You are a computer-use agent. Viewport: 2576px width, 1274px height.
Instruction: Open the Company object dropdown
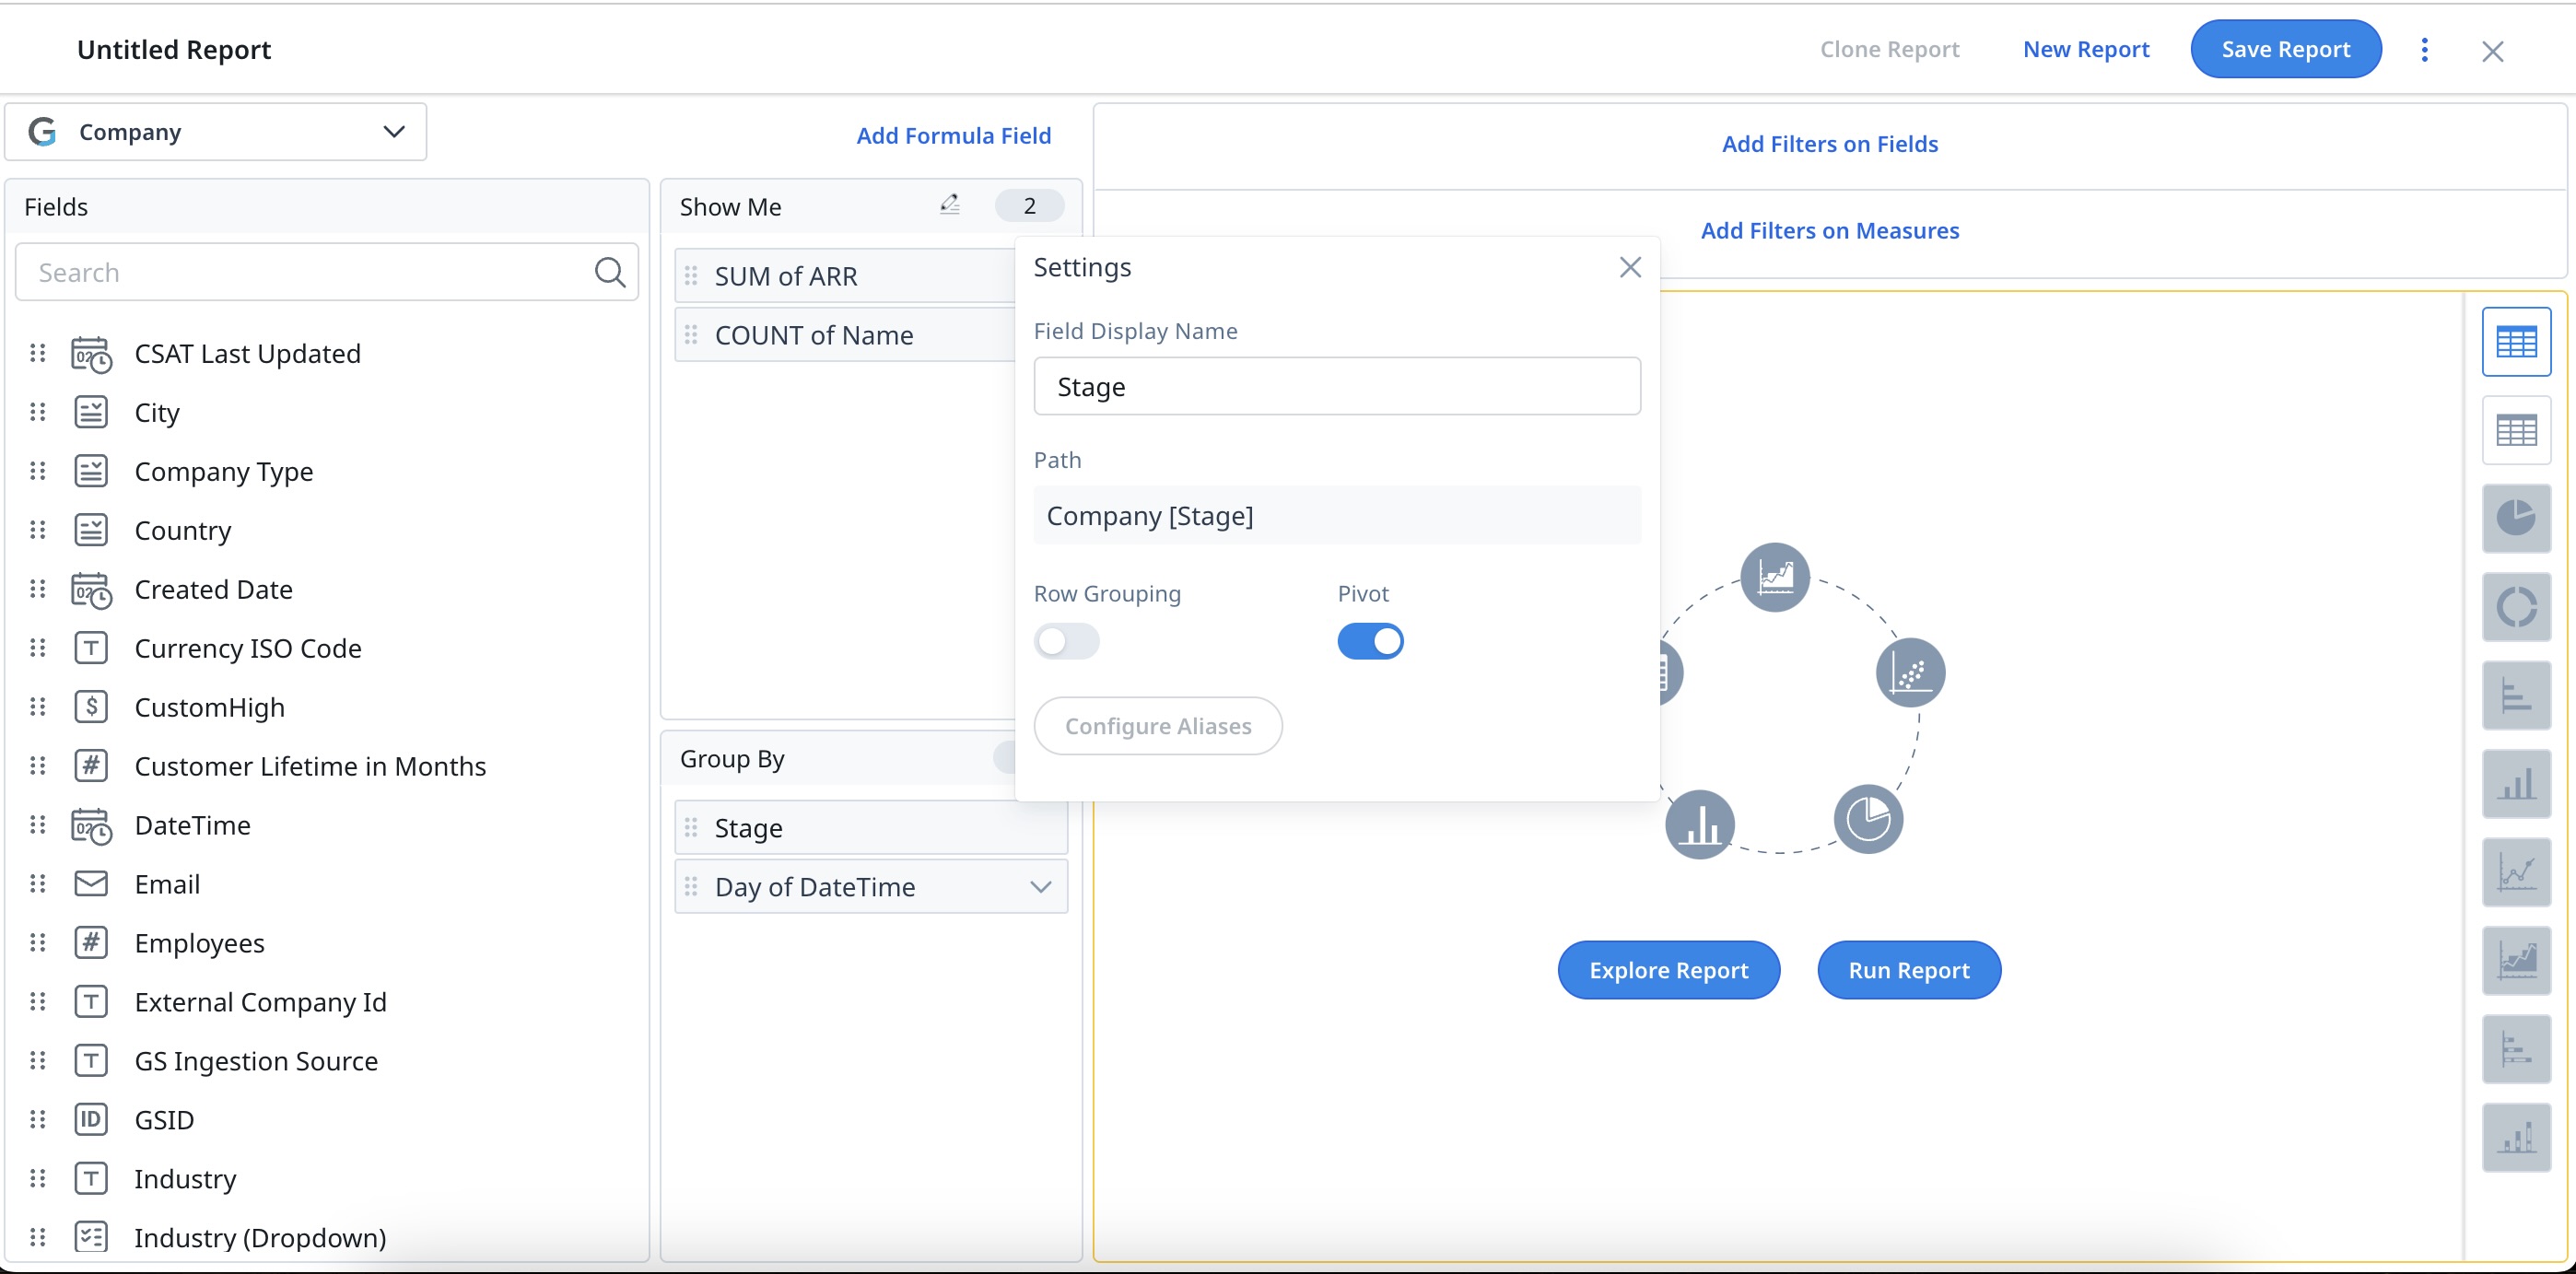(216, 132)
